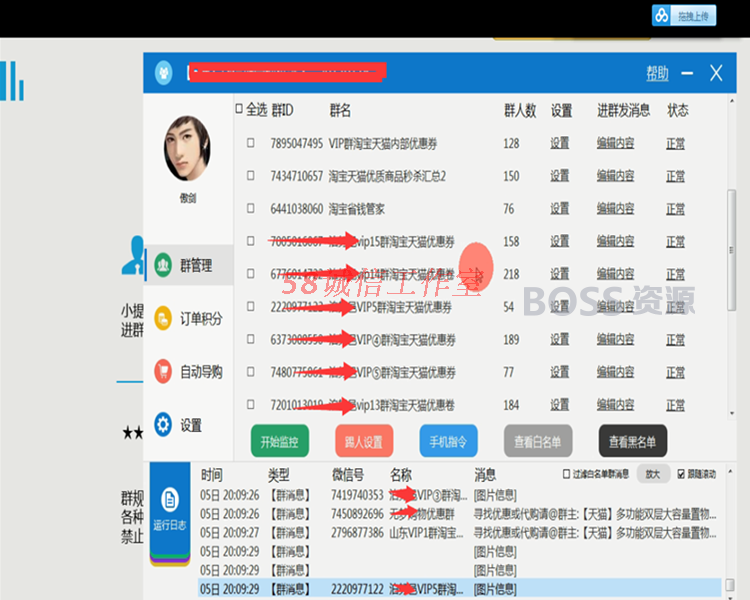Open 设置 link for group 7895047495
Image resolution: width=750 pixels, height=600 pixels.
(560, 143)
